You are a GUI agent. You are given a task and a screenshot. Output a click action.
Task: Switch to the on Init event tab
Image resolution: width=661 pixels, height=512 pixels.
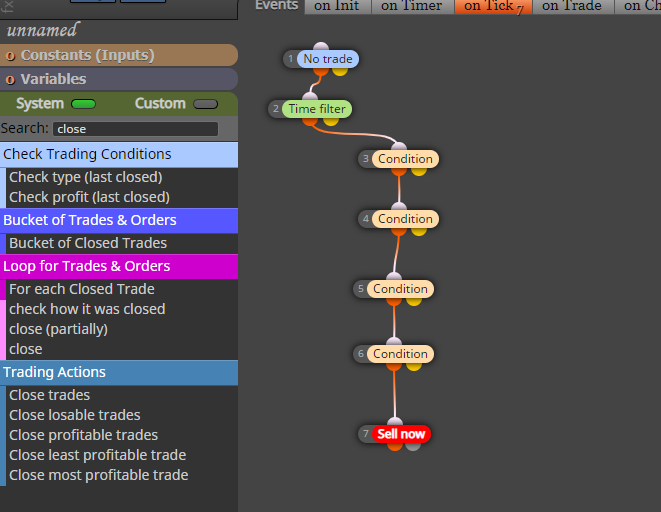336,6
